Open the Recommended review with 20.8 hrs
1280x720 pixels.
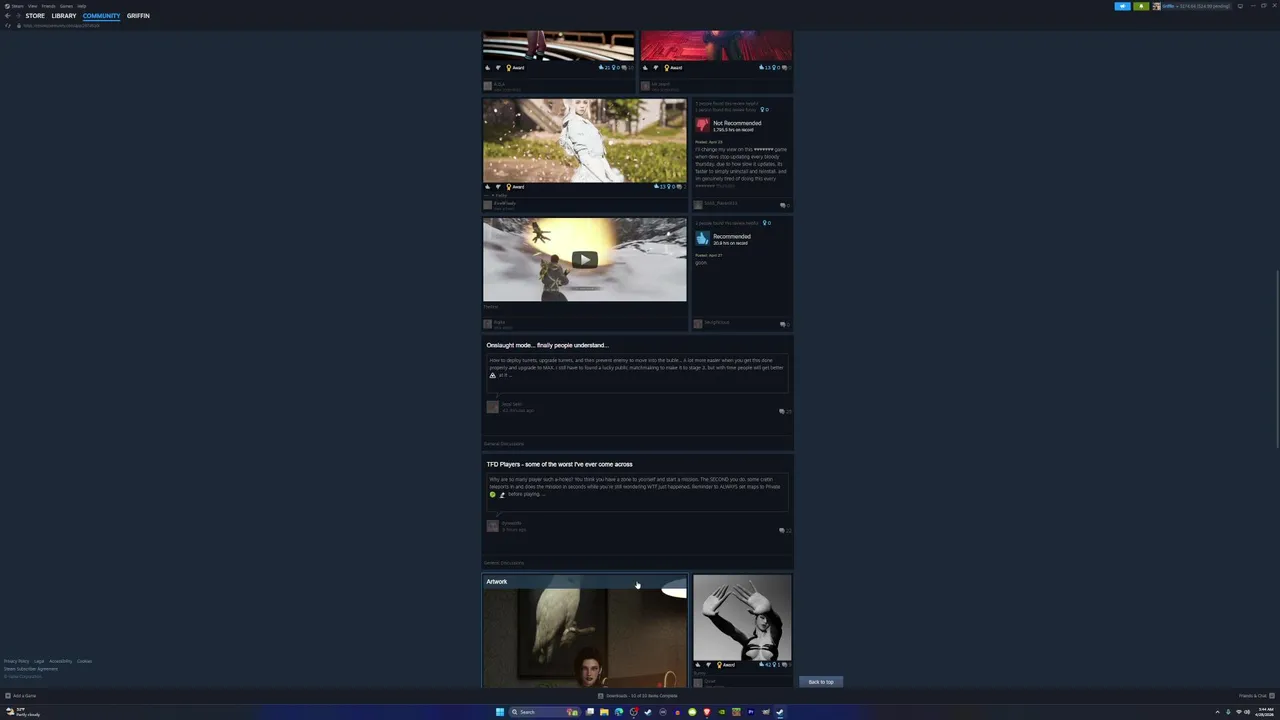click(741, 272)
